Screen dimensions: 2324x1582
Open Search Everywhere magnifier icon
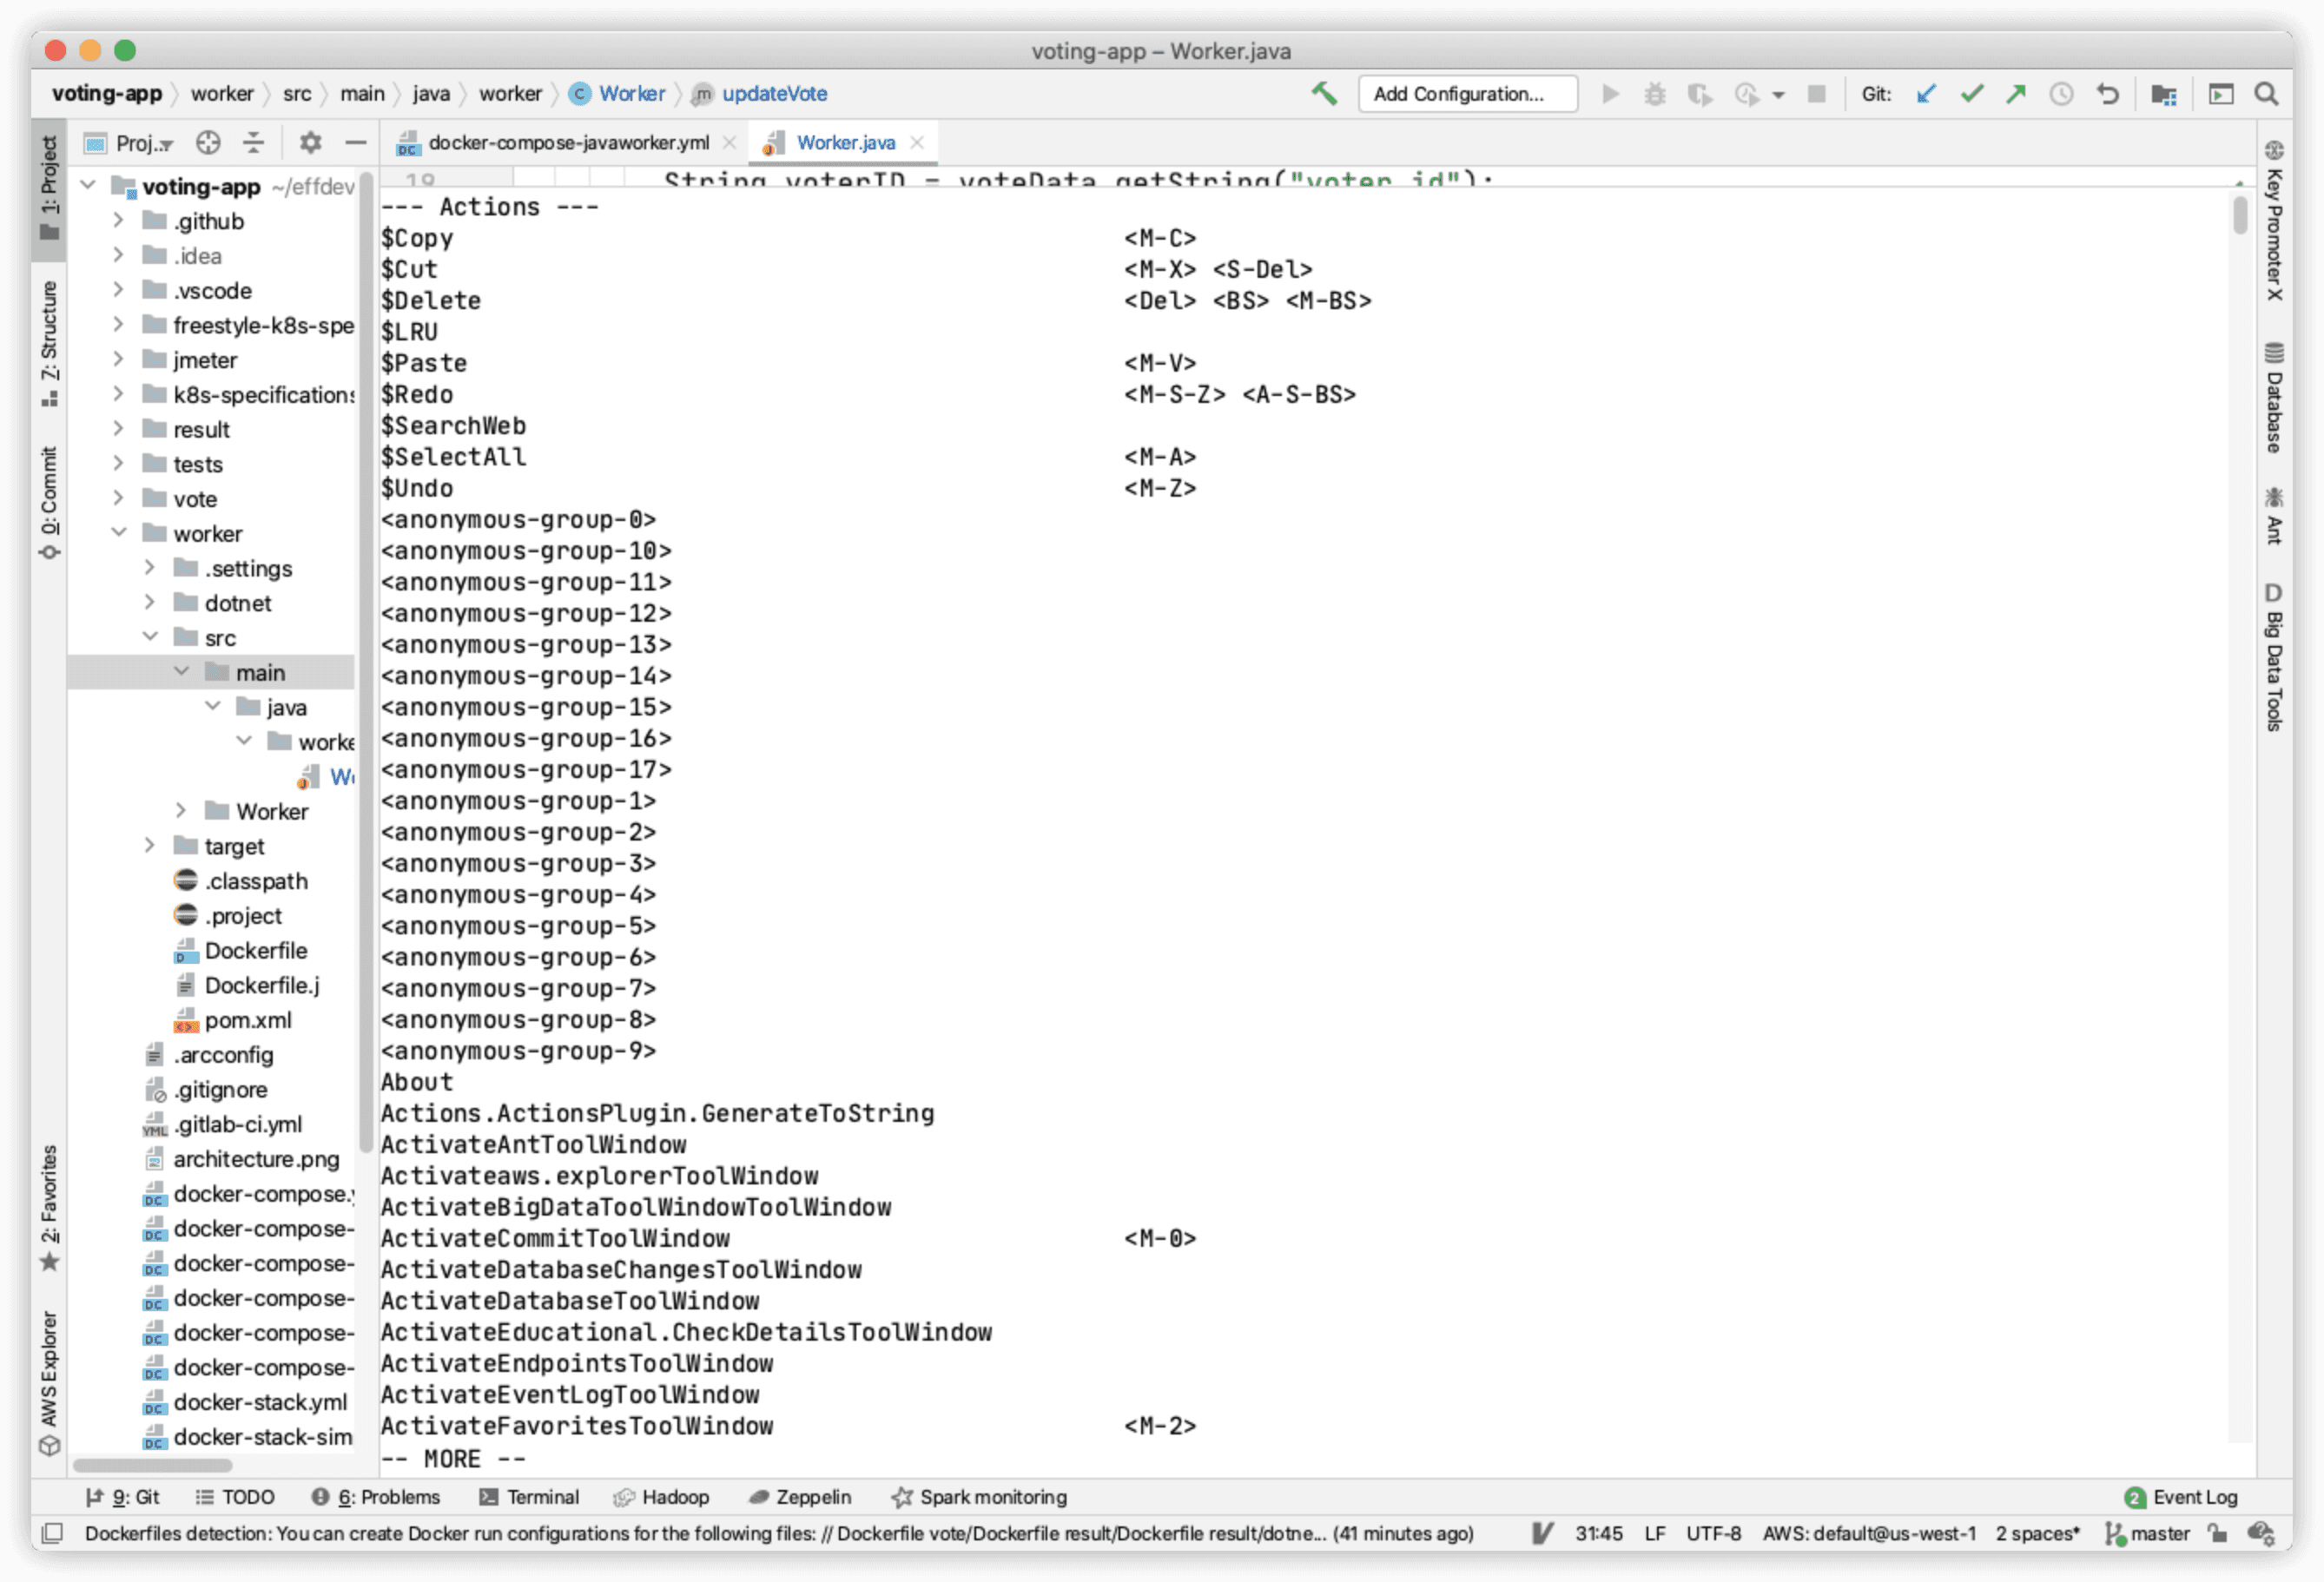pyautogui.click(x=2266, y=94)
